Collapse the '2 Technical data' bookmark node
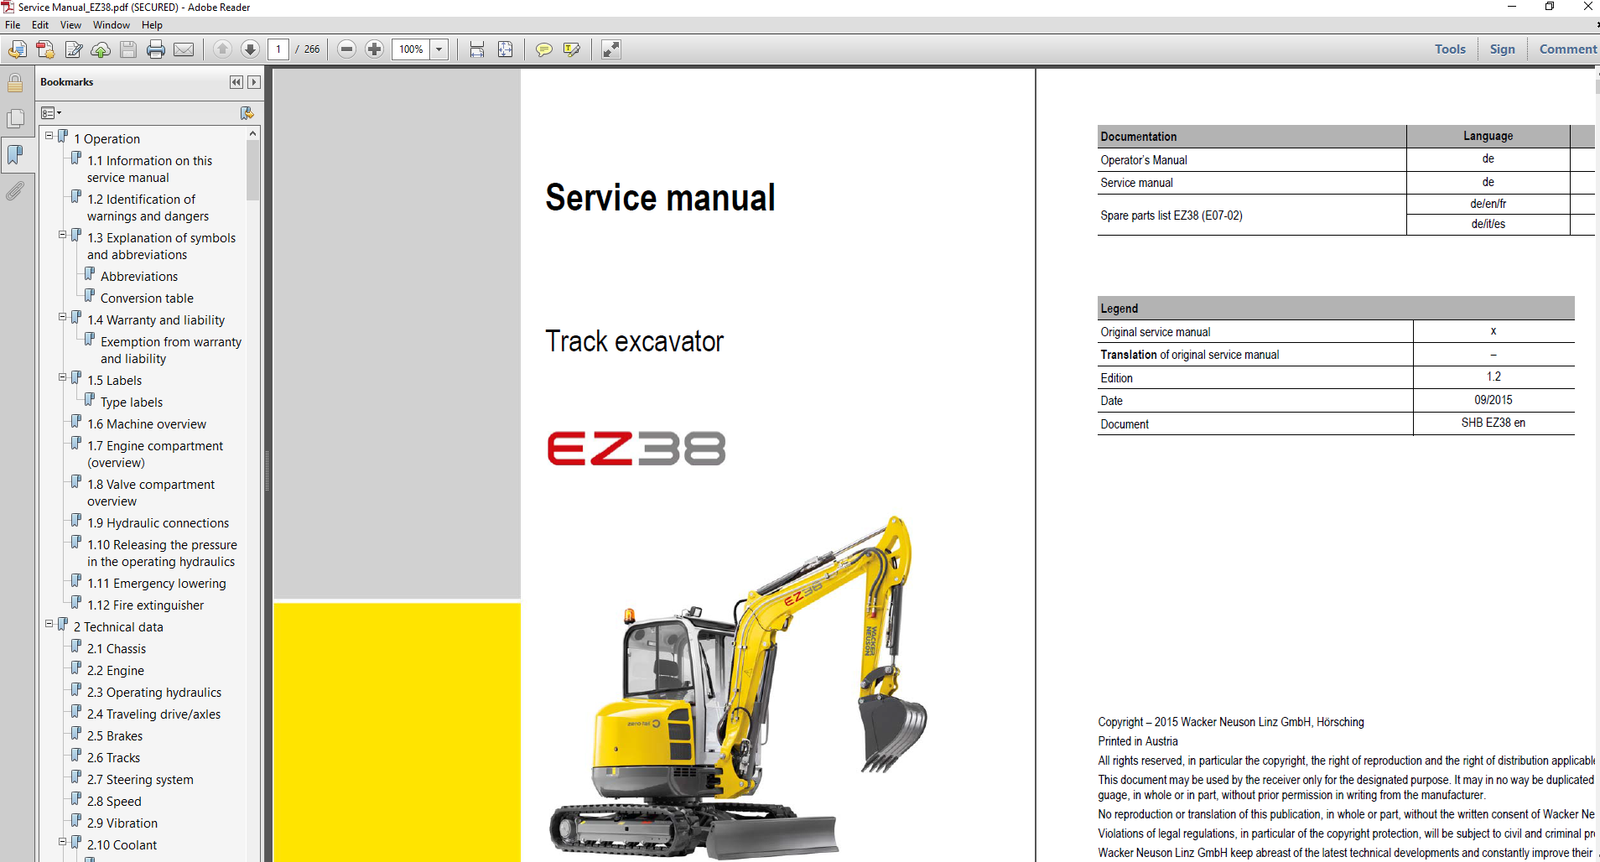The width and height of the screenshot is (1600, 862). coord(49,624)
